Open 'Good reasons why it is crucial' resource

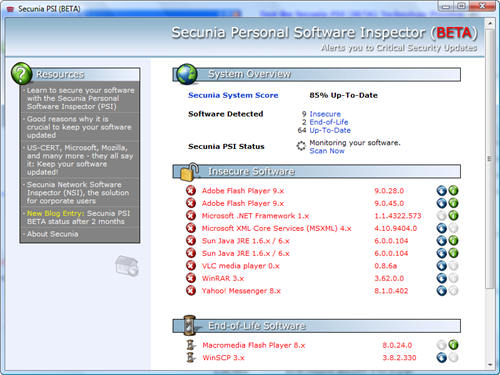(x=80, y=127)
